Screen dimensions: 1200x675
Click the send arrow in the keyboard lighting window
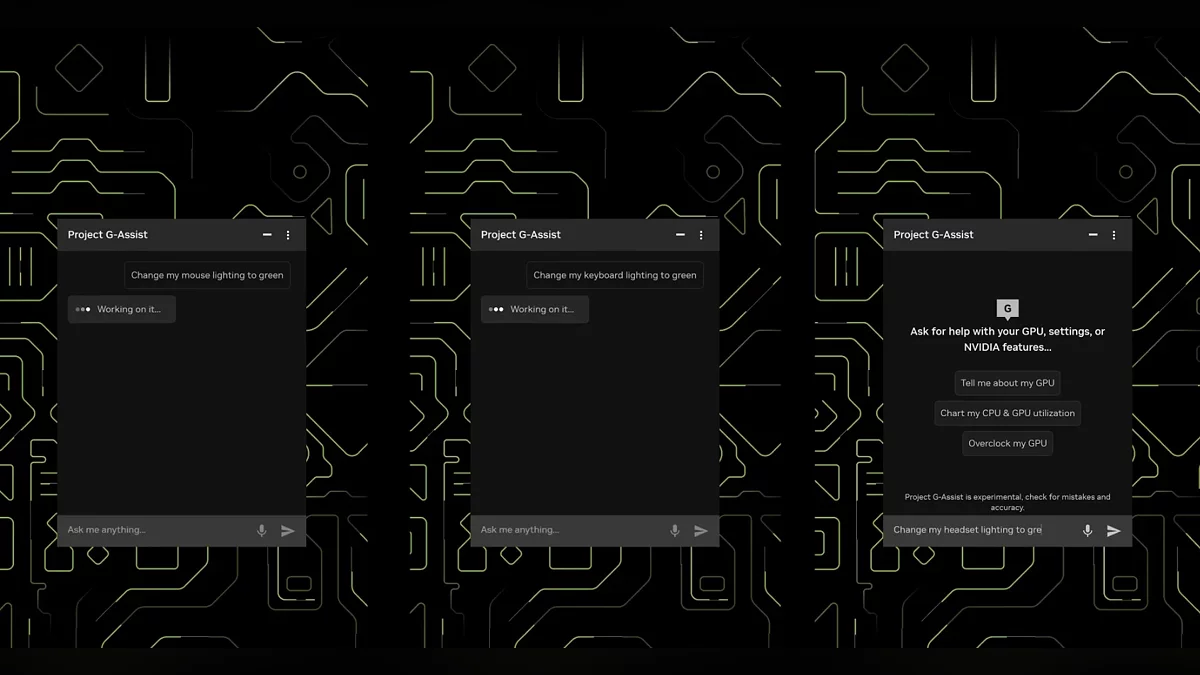[701, 531]
